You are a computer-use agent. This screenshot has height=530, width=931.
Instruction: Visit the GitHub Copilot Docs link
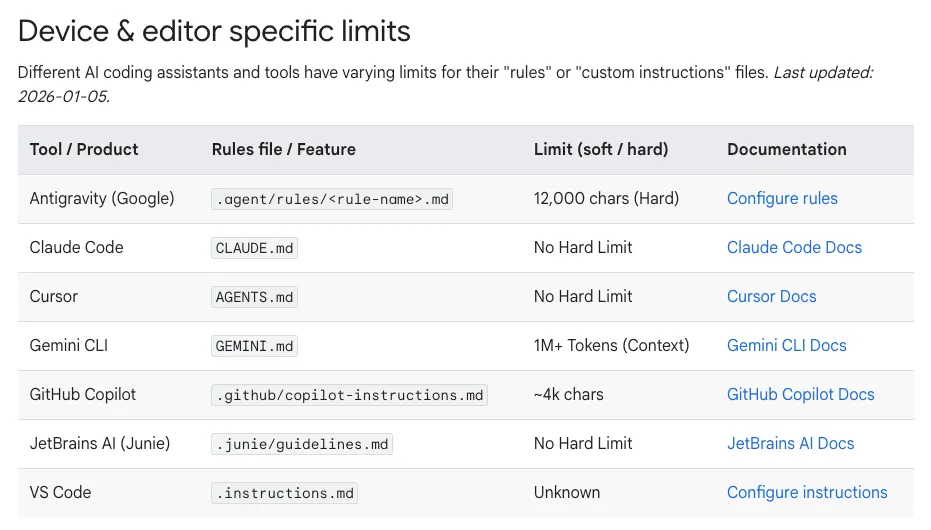pyautogui.click(x=800, y=395)
